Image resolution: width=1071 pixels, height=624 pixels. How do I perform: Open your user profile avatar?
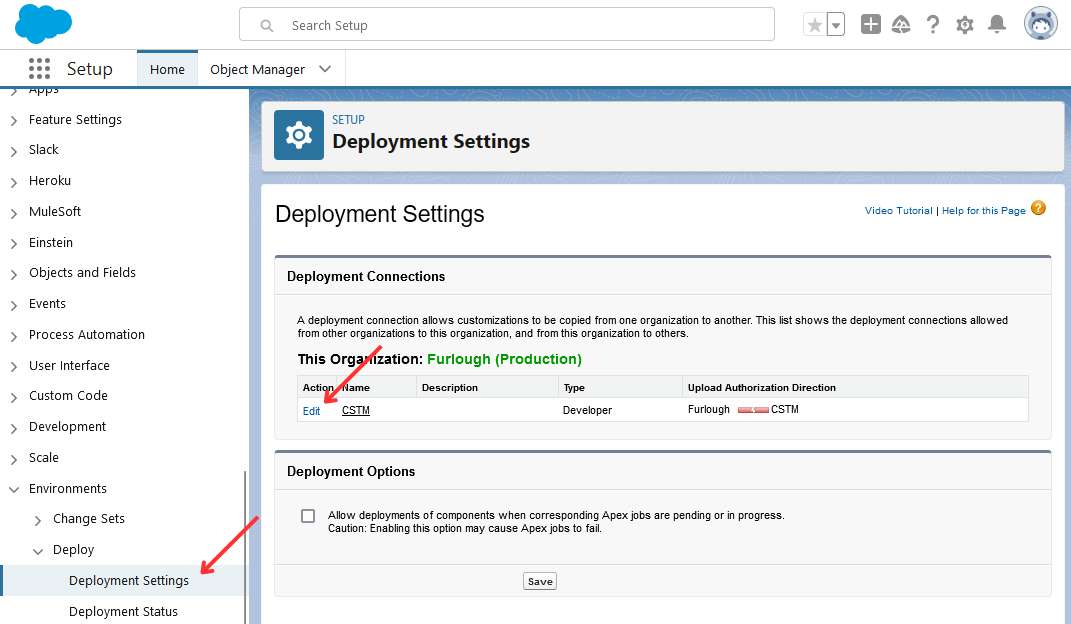[x=1040, y=22]
